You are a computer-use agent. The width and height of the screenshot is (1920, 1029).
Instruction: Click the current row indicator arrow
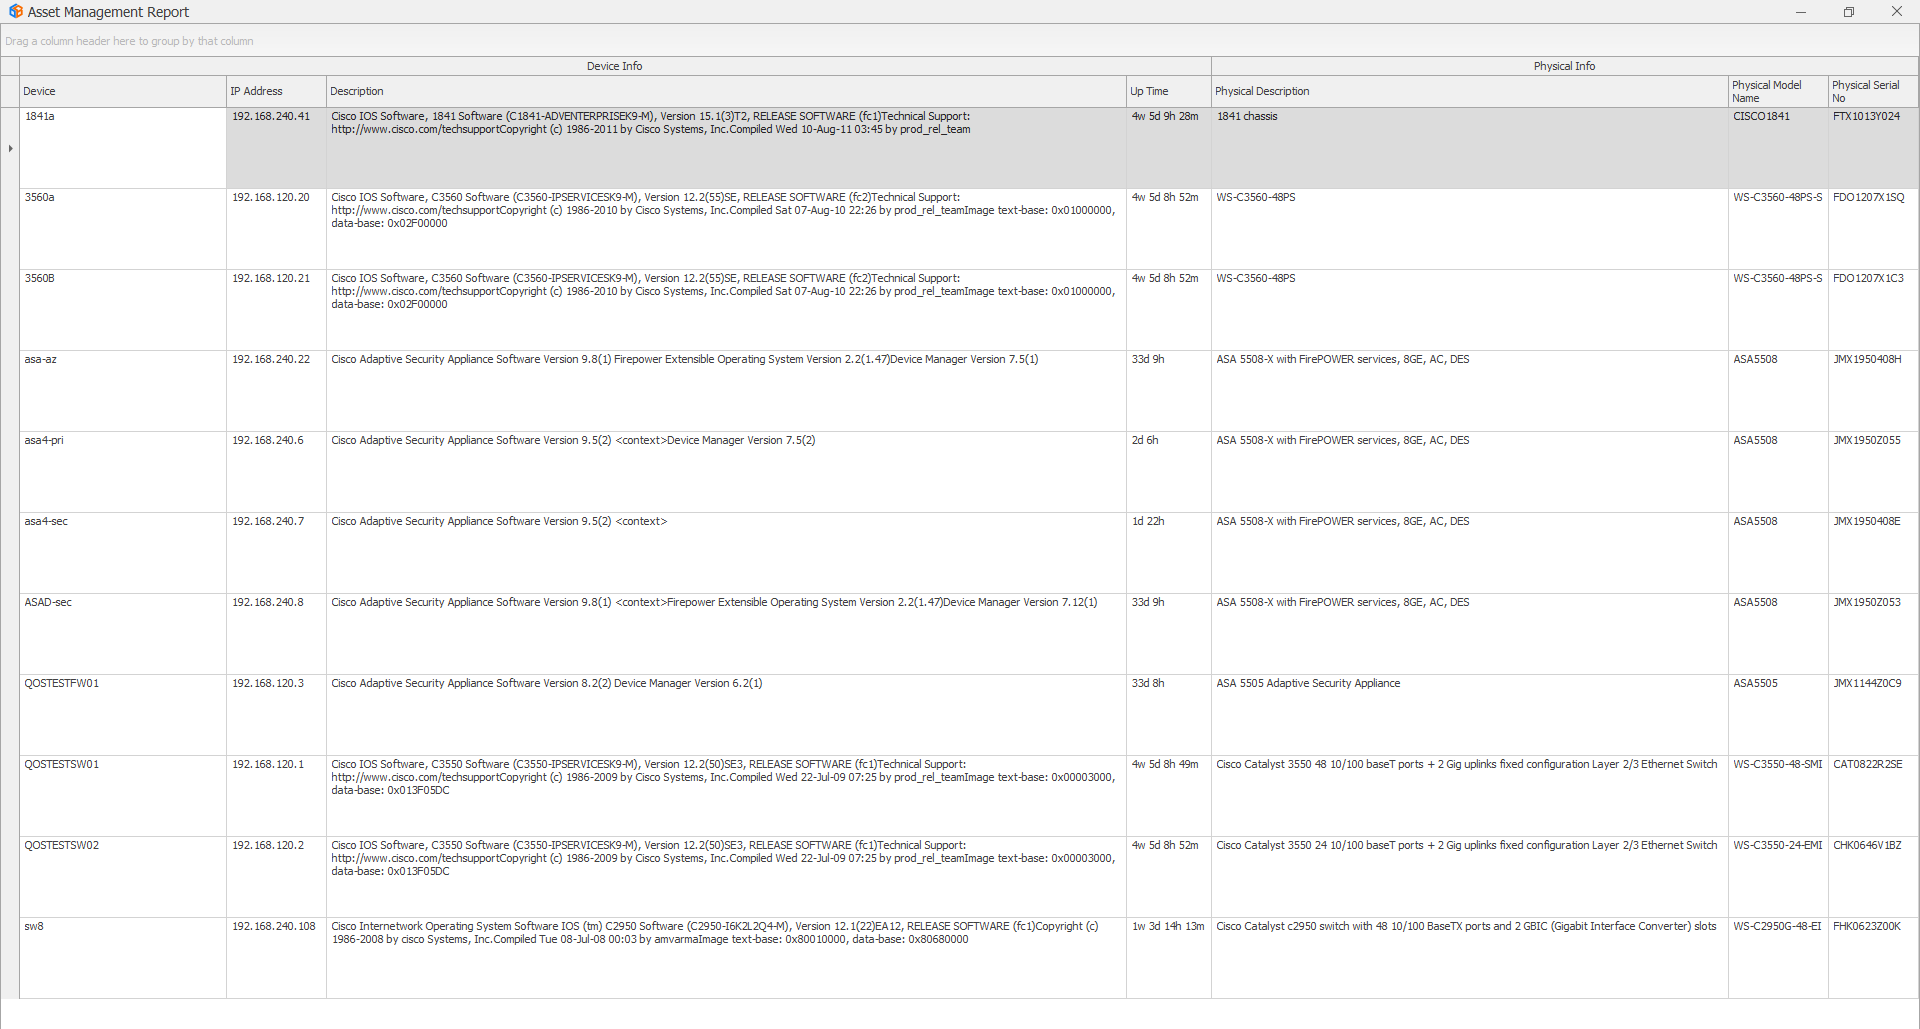point(10,148)
